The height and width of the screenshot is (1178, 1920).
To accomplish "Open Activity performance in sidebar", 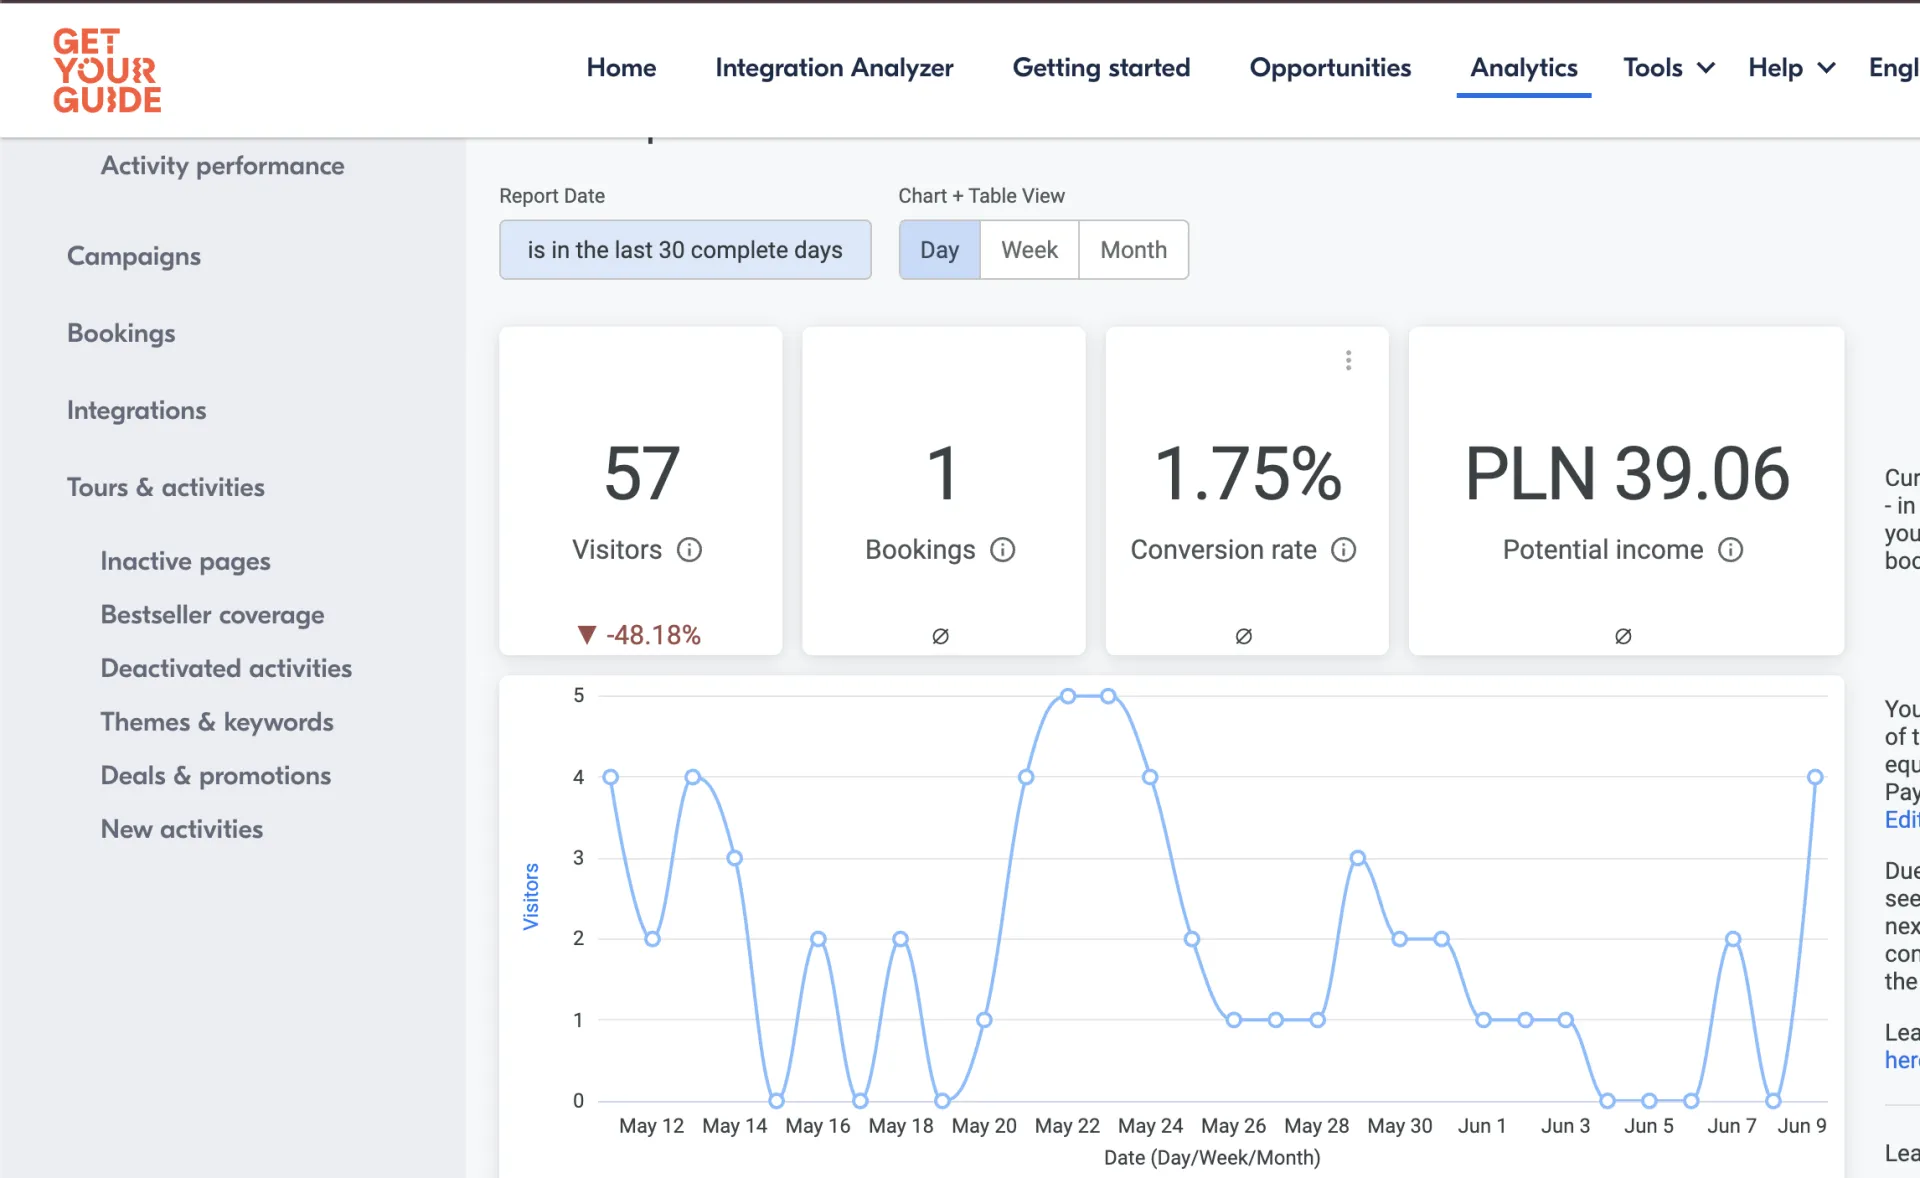I will [222, 166].
